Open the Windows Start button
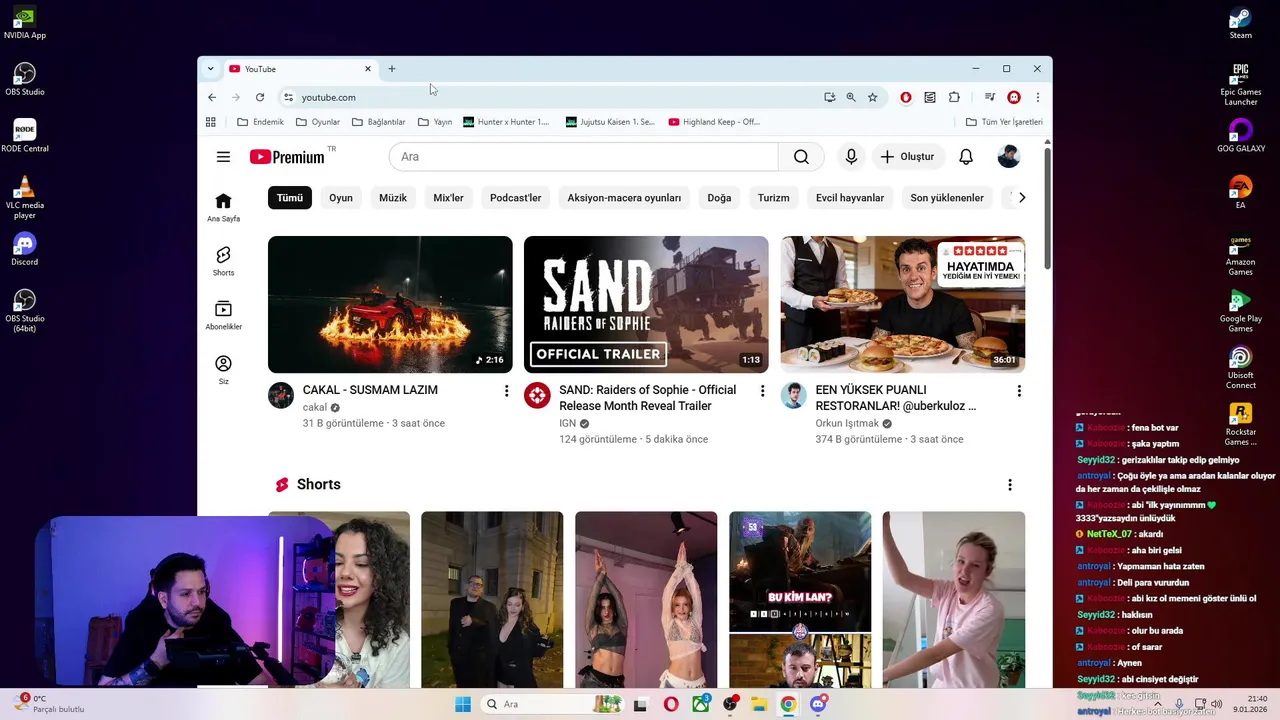Image resolution: width=1280 pixels, height=720 pixels. pos(463,704)
